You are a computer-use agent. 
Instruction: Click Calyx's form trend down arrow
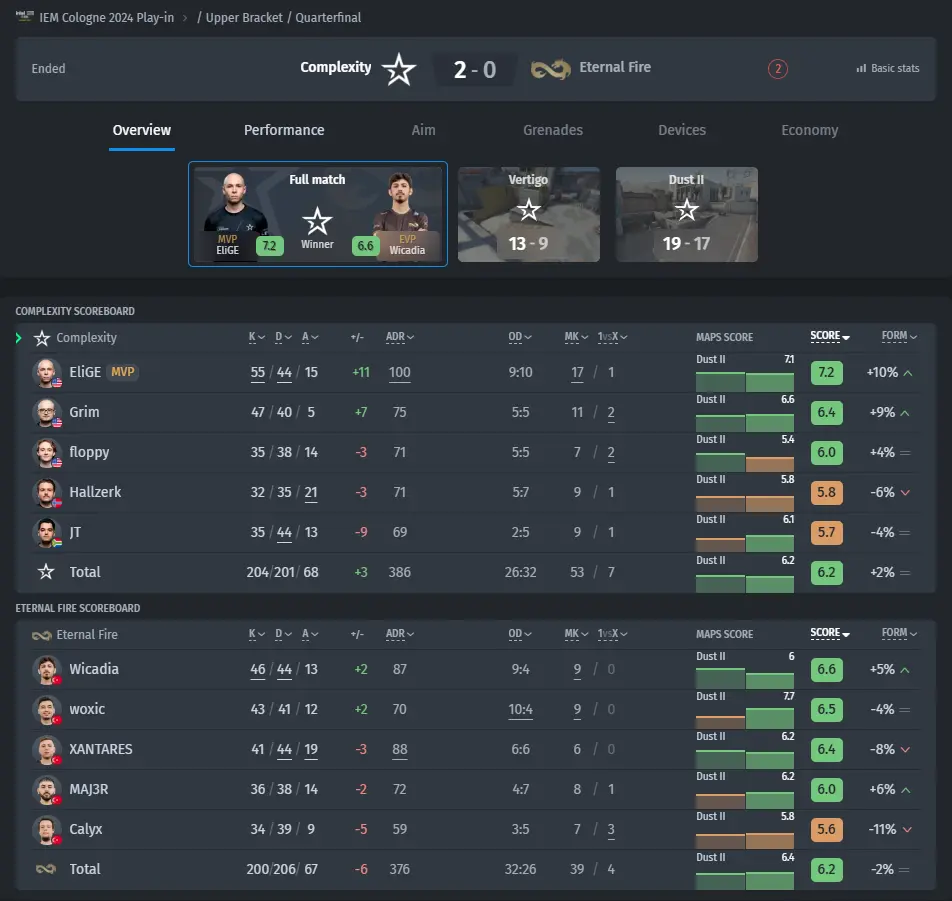click(x=907, y=829)
